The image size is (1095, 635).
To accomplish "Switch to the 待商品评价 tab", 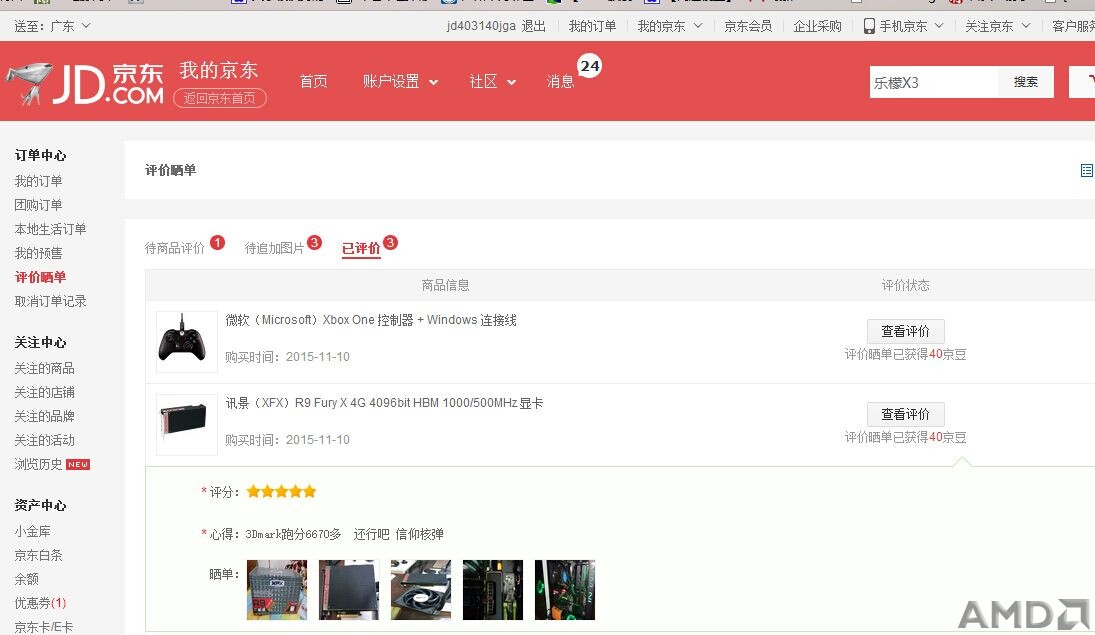I will coord(175,248).
